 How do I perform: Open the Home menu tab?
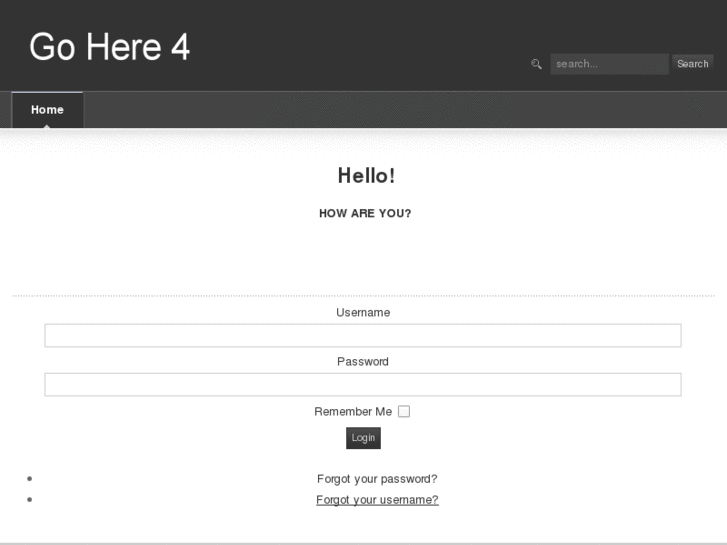(x=47, y=110)
